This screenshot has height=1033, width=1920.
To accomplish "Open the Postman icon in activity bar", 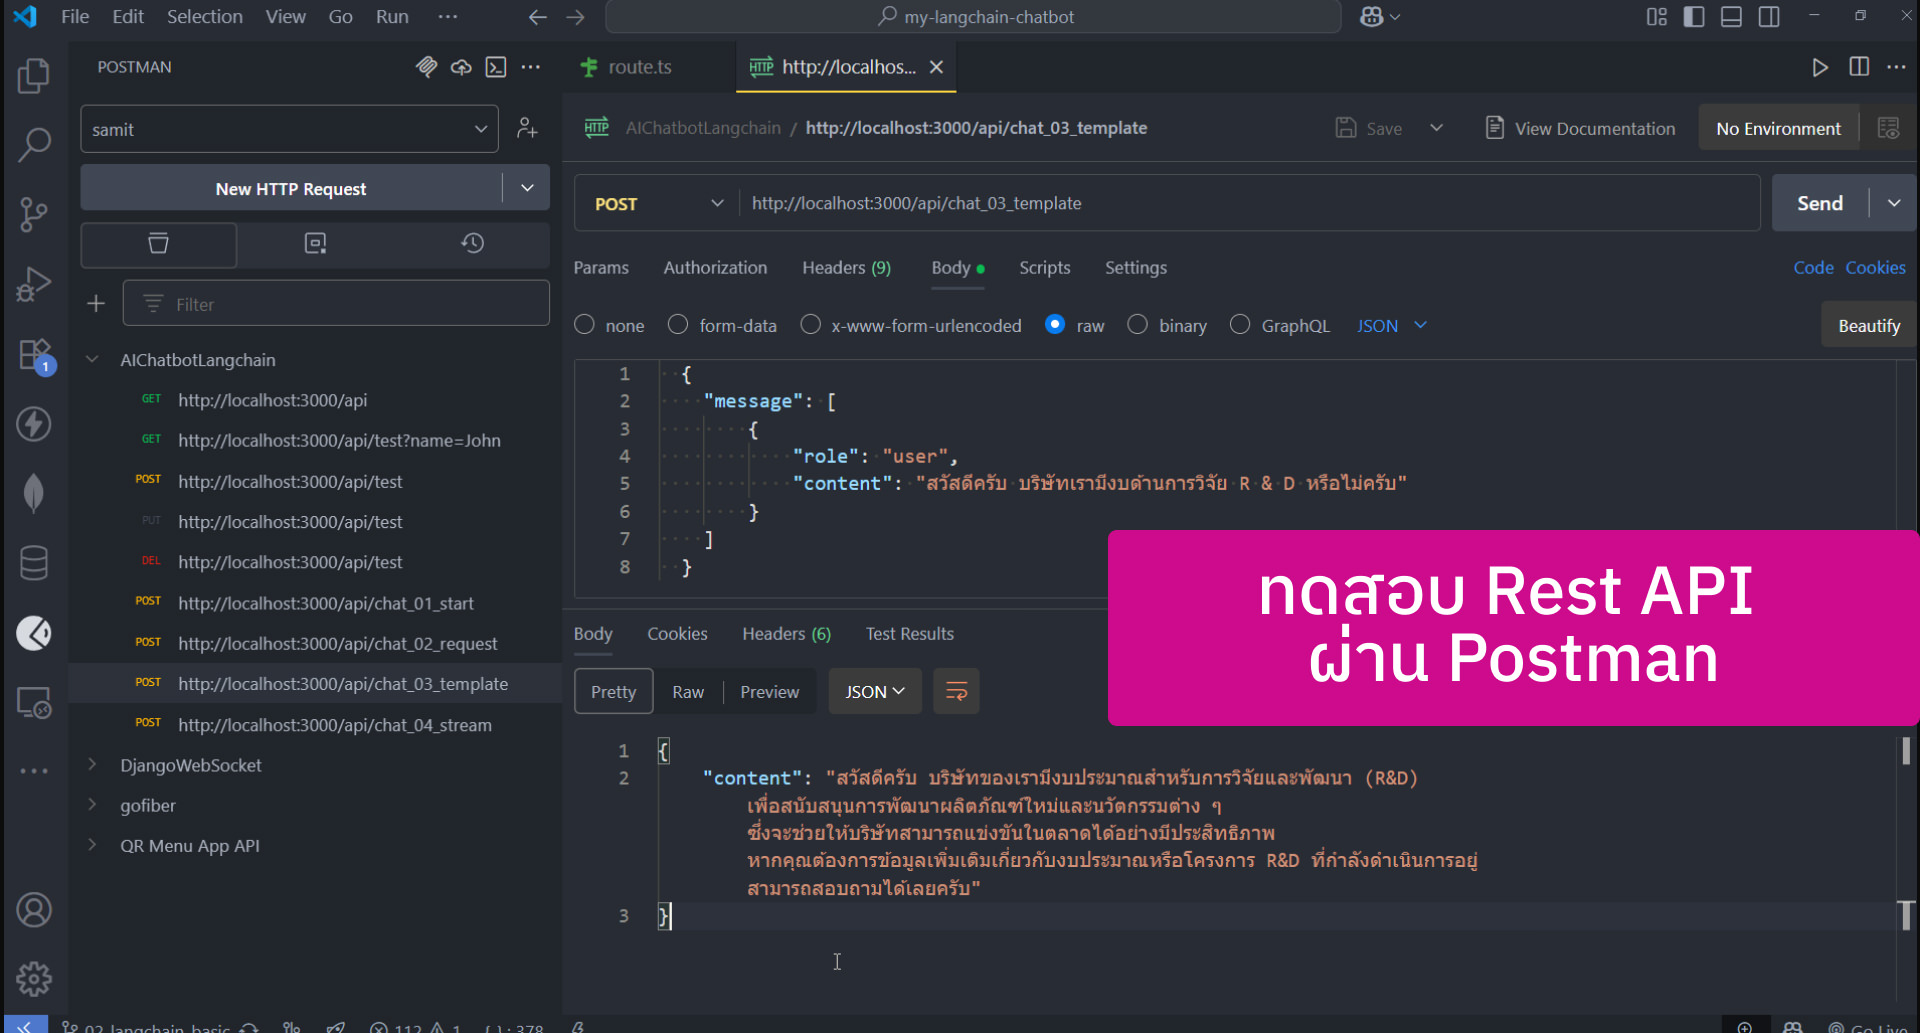I will tap(34, 633).
